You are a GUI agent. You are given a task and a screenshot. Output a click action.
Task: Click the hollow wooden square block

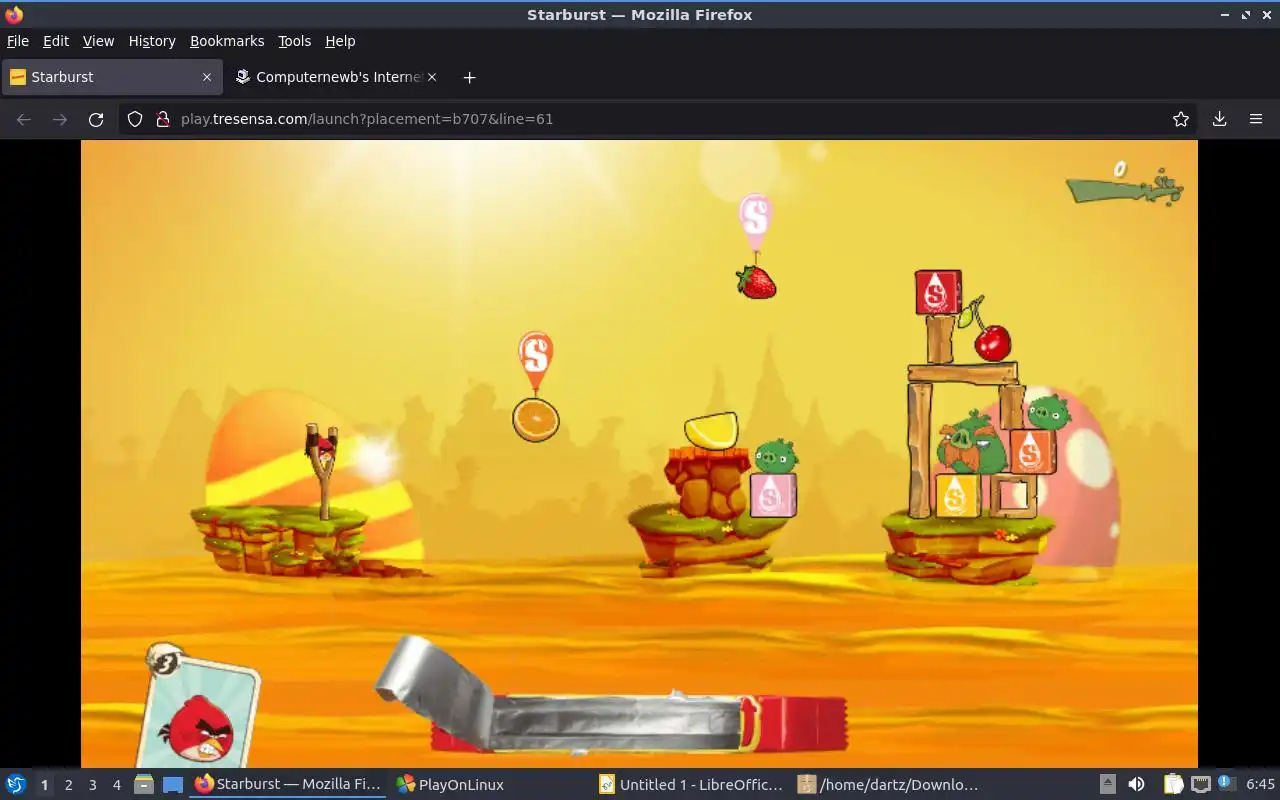coord(1013,497)
